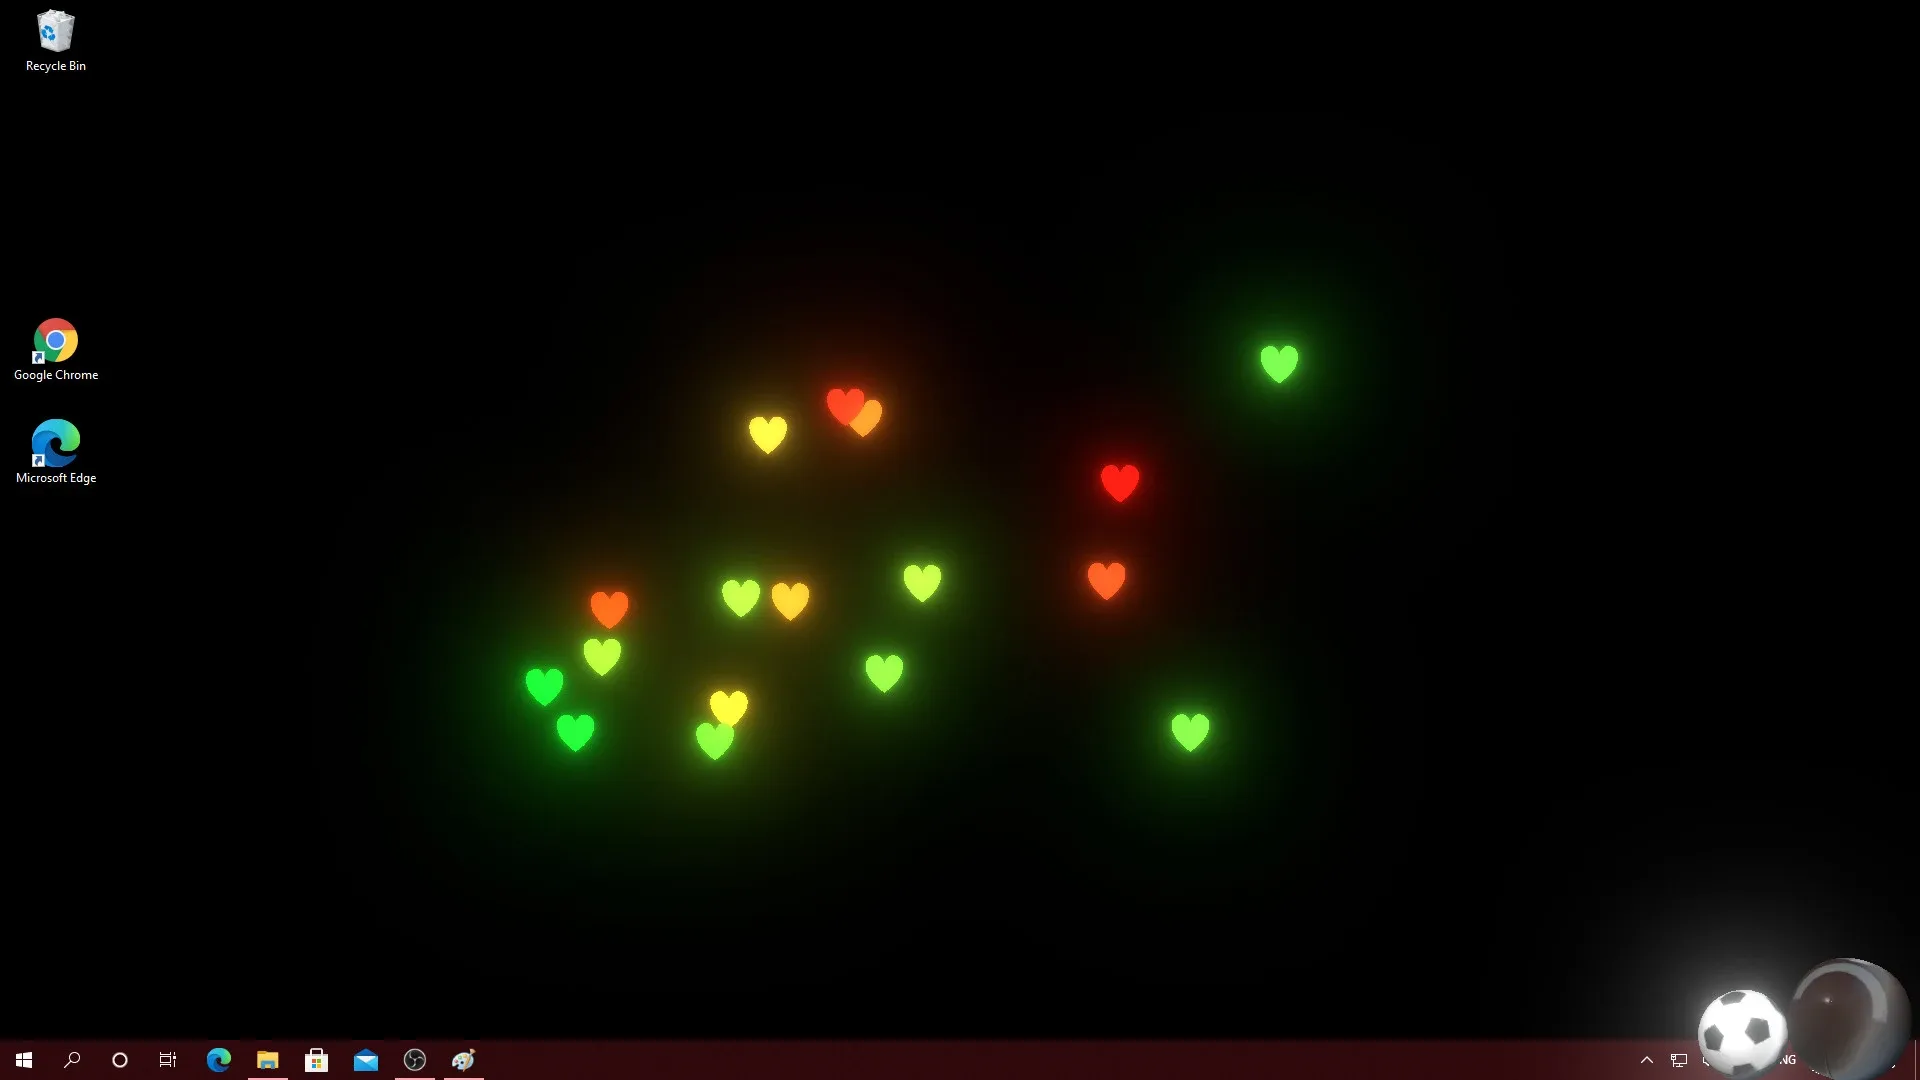Select the Recycle Bin label text

point(55,66)
